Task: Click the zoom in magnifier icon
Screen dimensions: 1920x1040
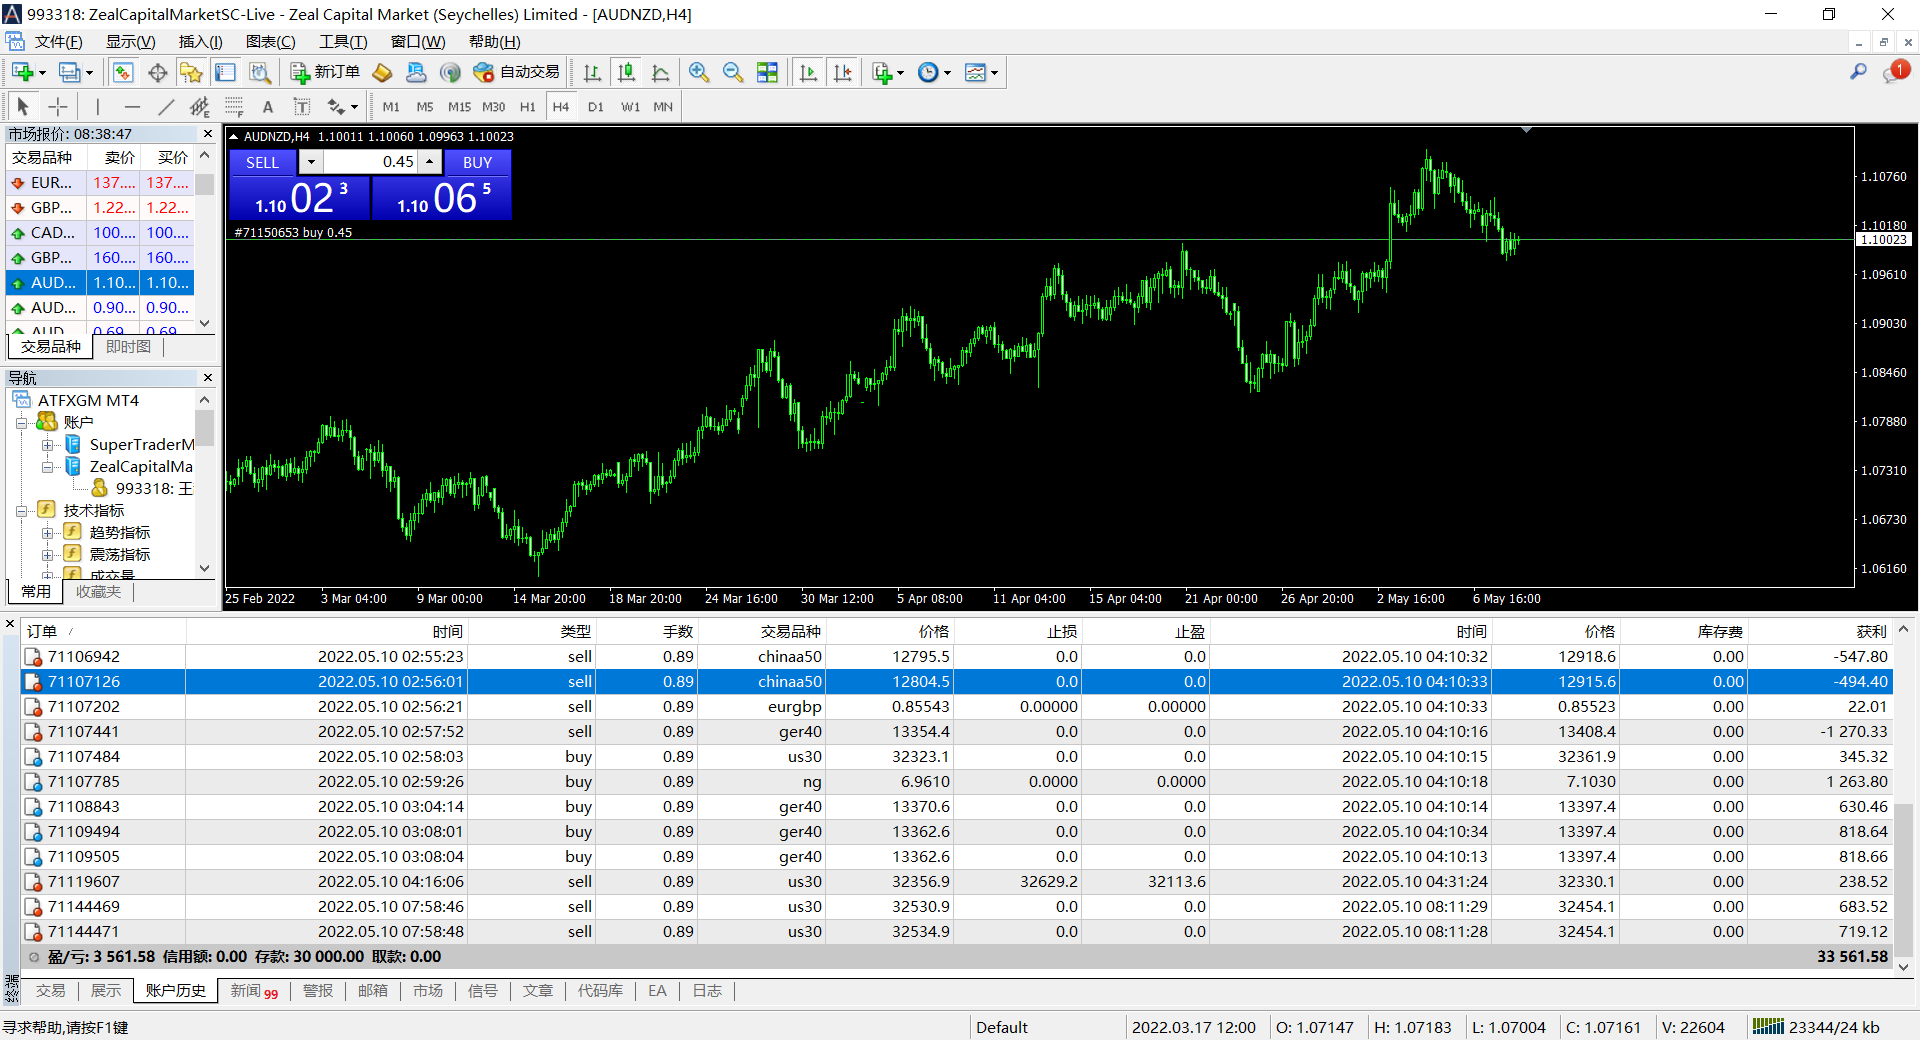Action: [699, 72]
